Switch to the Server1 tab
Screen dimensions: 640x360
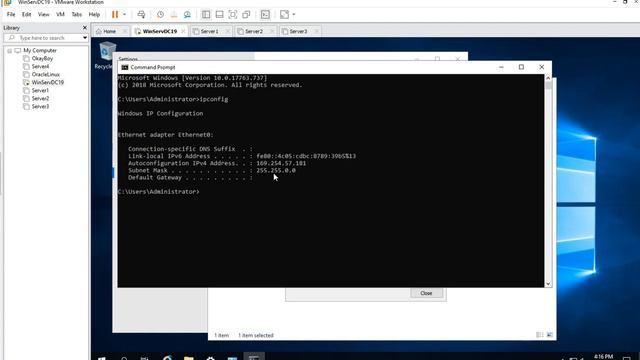(x=209, y=31)
